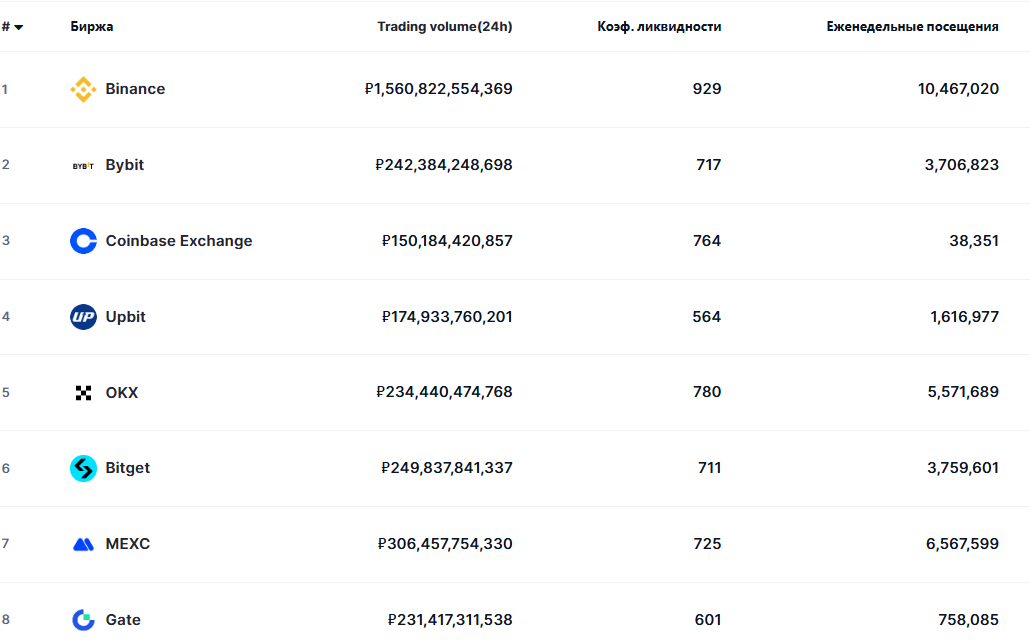Click the OKX logo icon
The image size is (1030, 643).
[x=83, y=393]
